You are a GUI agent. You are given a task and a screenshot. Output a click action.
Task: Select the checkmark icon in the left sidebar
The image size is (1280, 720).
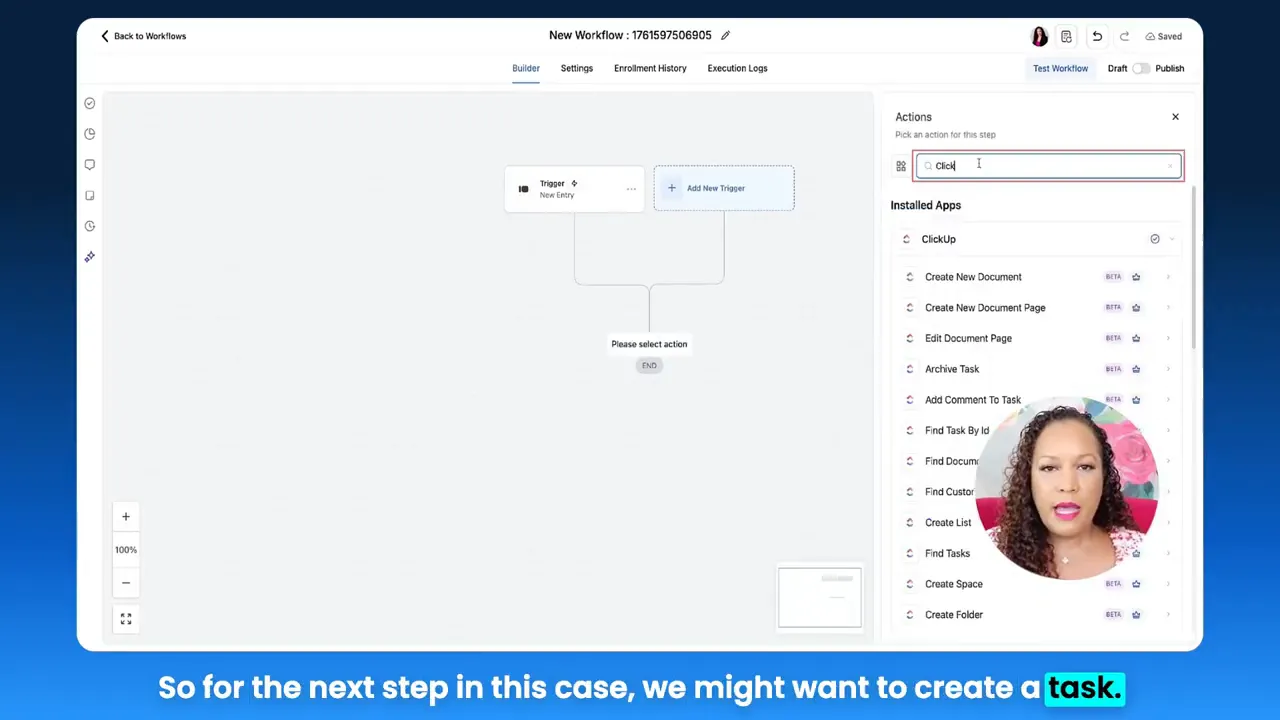[x=89, y=103]
